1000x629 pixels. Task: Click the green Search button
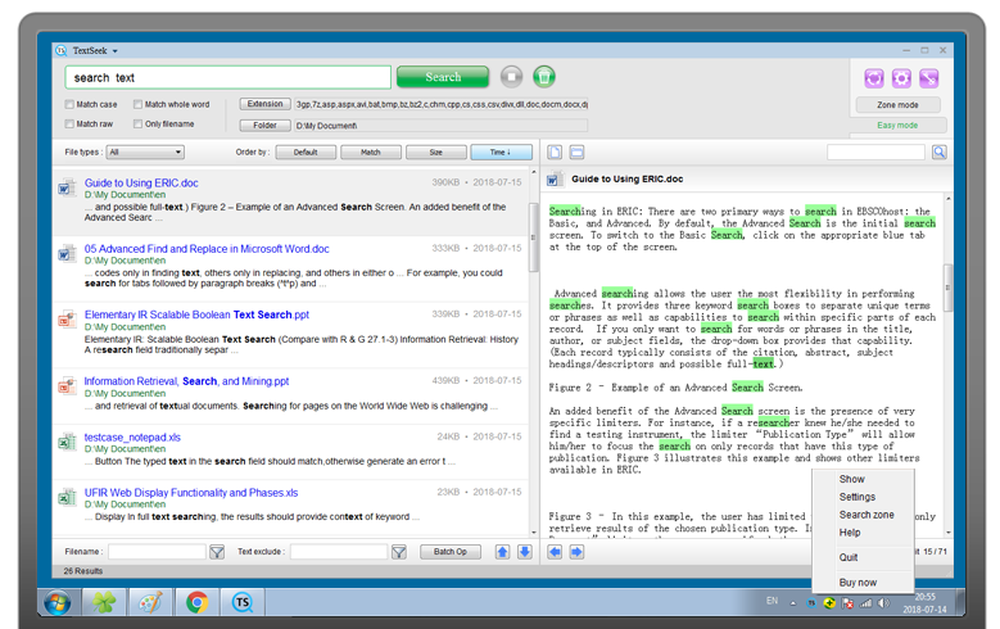point(443,77)
